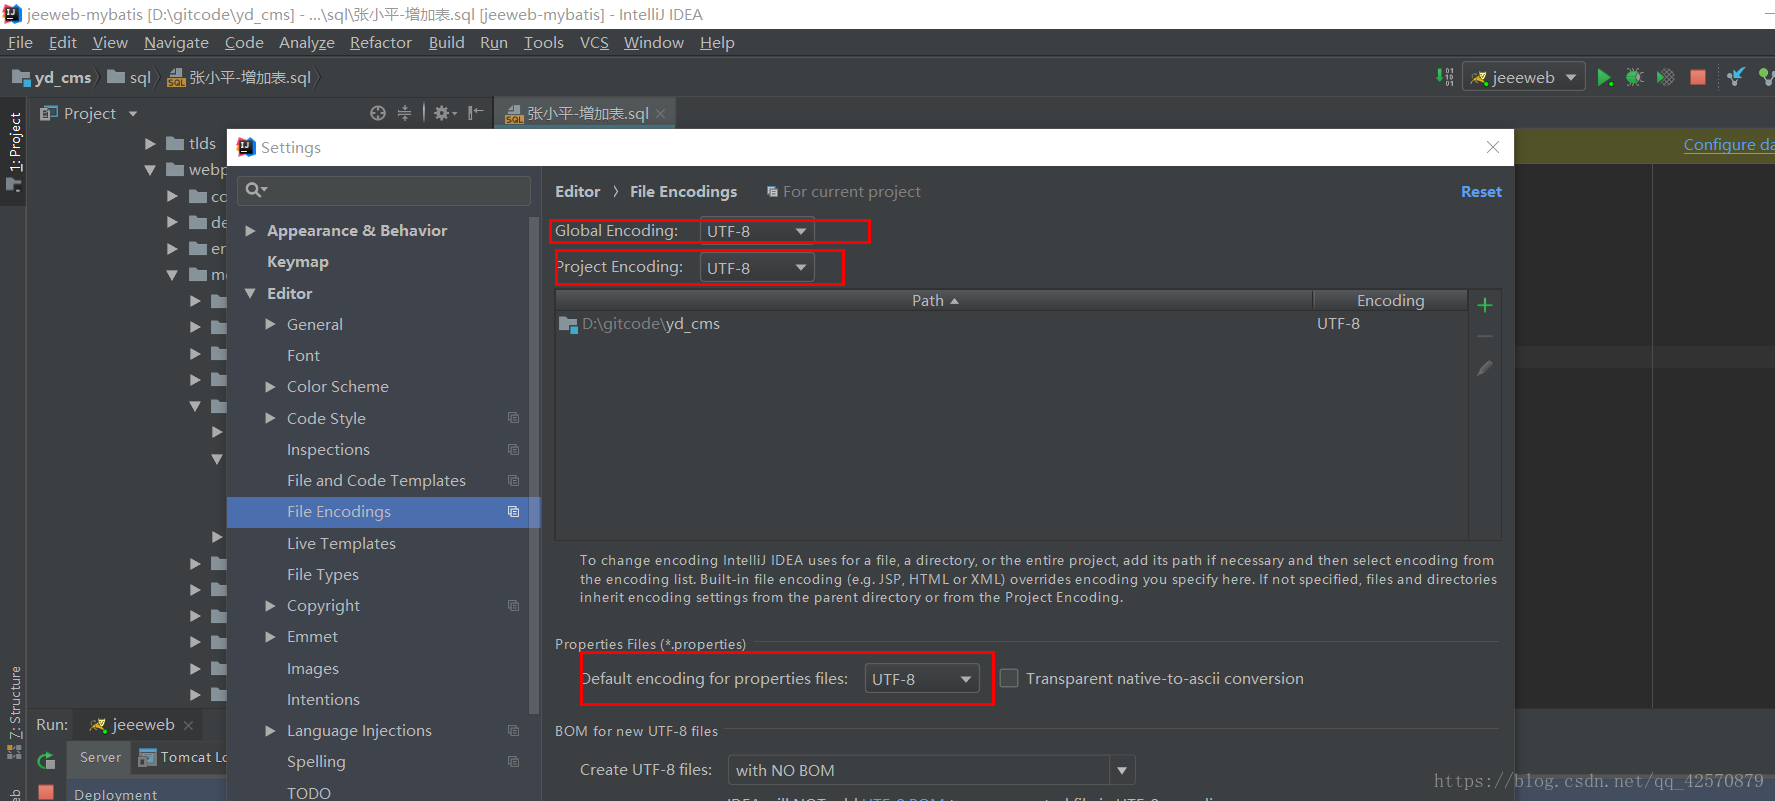Rerun jeeeweb in the Run panel
Screen dimensions: 1775x801
46,761
